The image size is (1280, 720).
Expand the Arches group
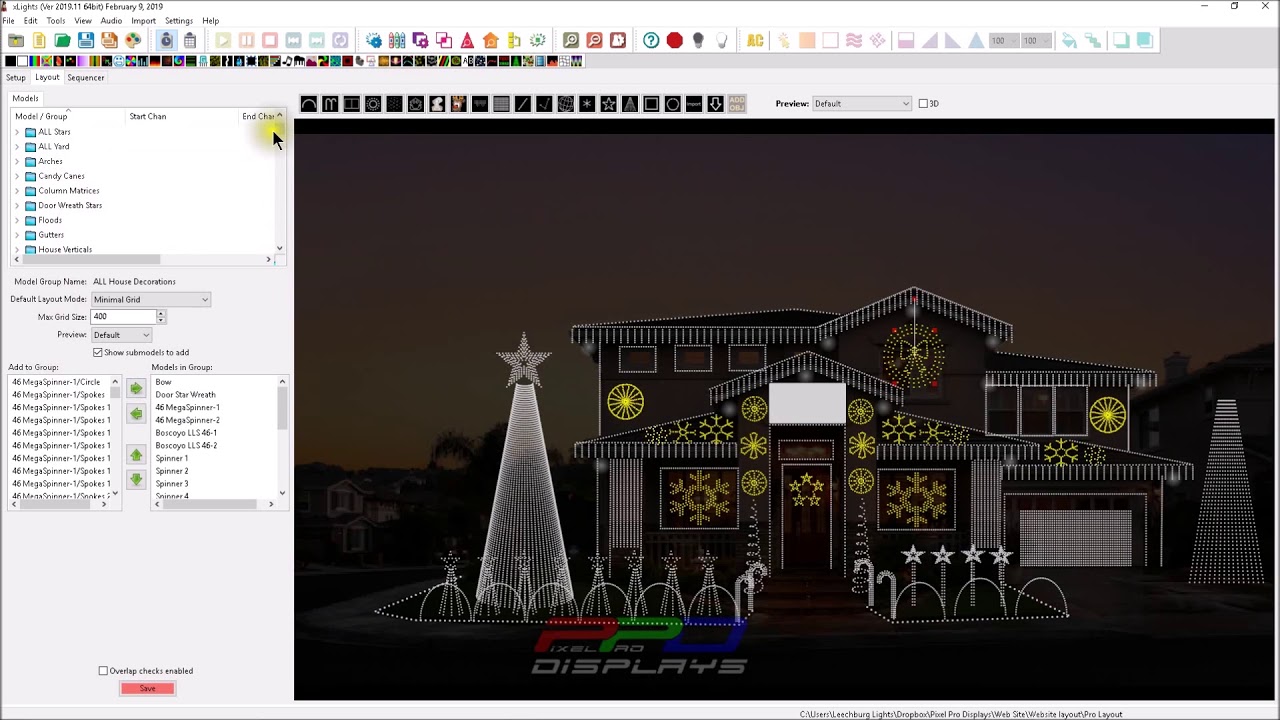click(17, 161)
